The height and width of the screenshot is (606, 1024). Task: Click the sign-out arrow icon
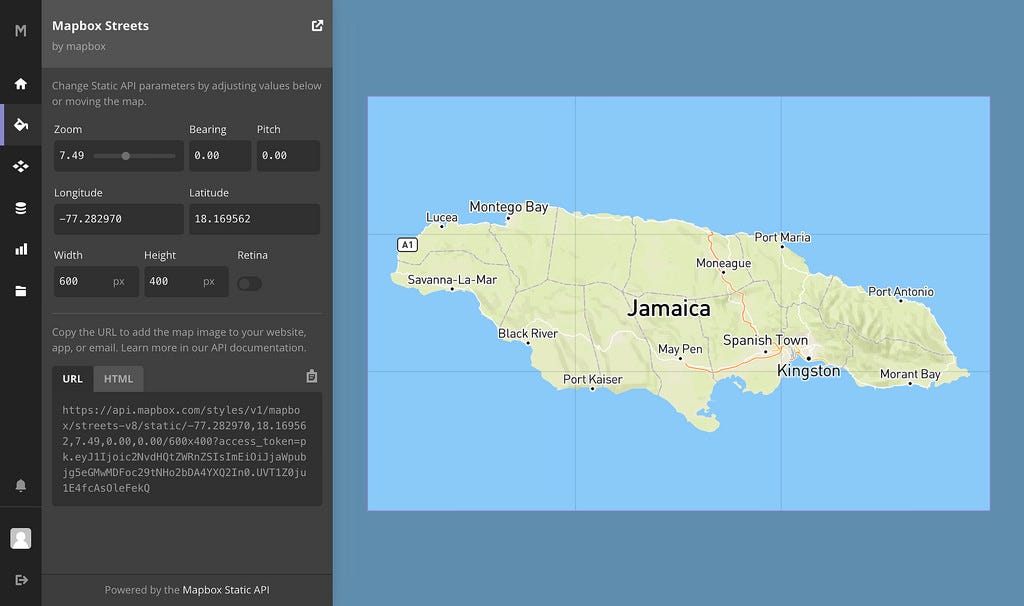[x=20, y=579]
